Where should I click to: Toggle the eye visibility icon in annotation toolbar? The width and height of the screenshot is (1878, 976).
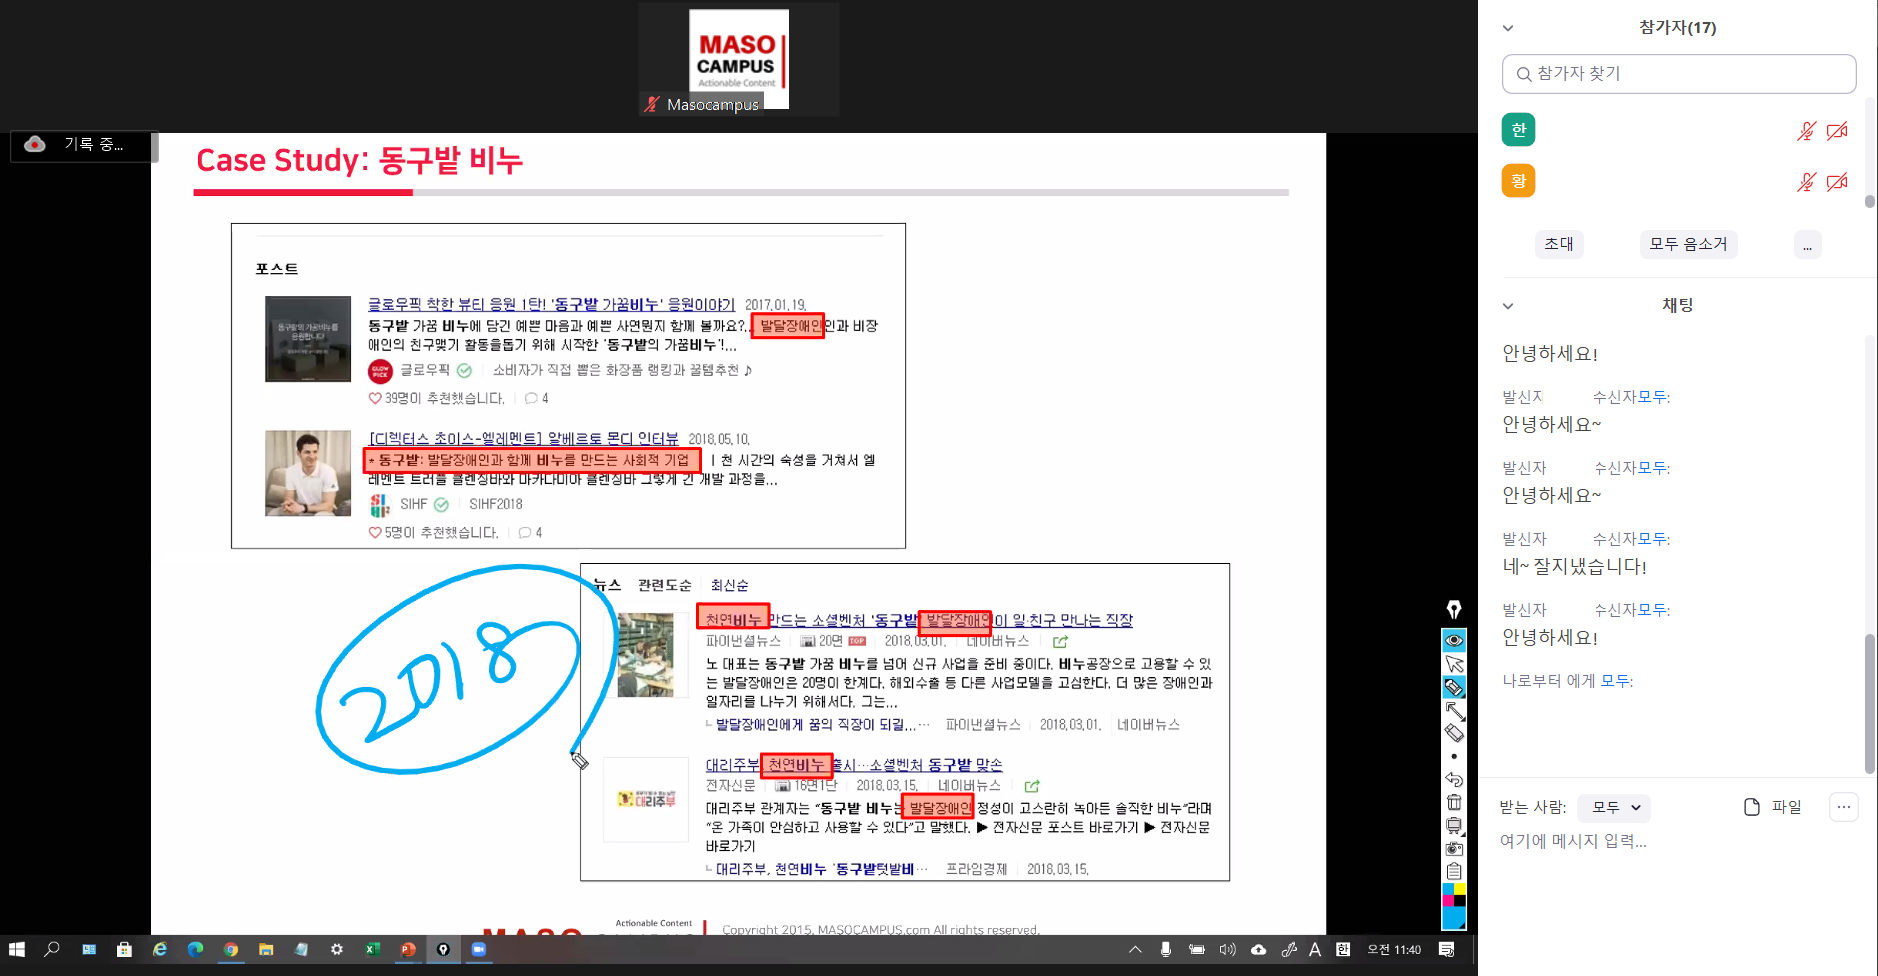tap(1454, 640)
